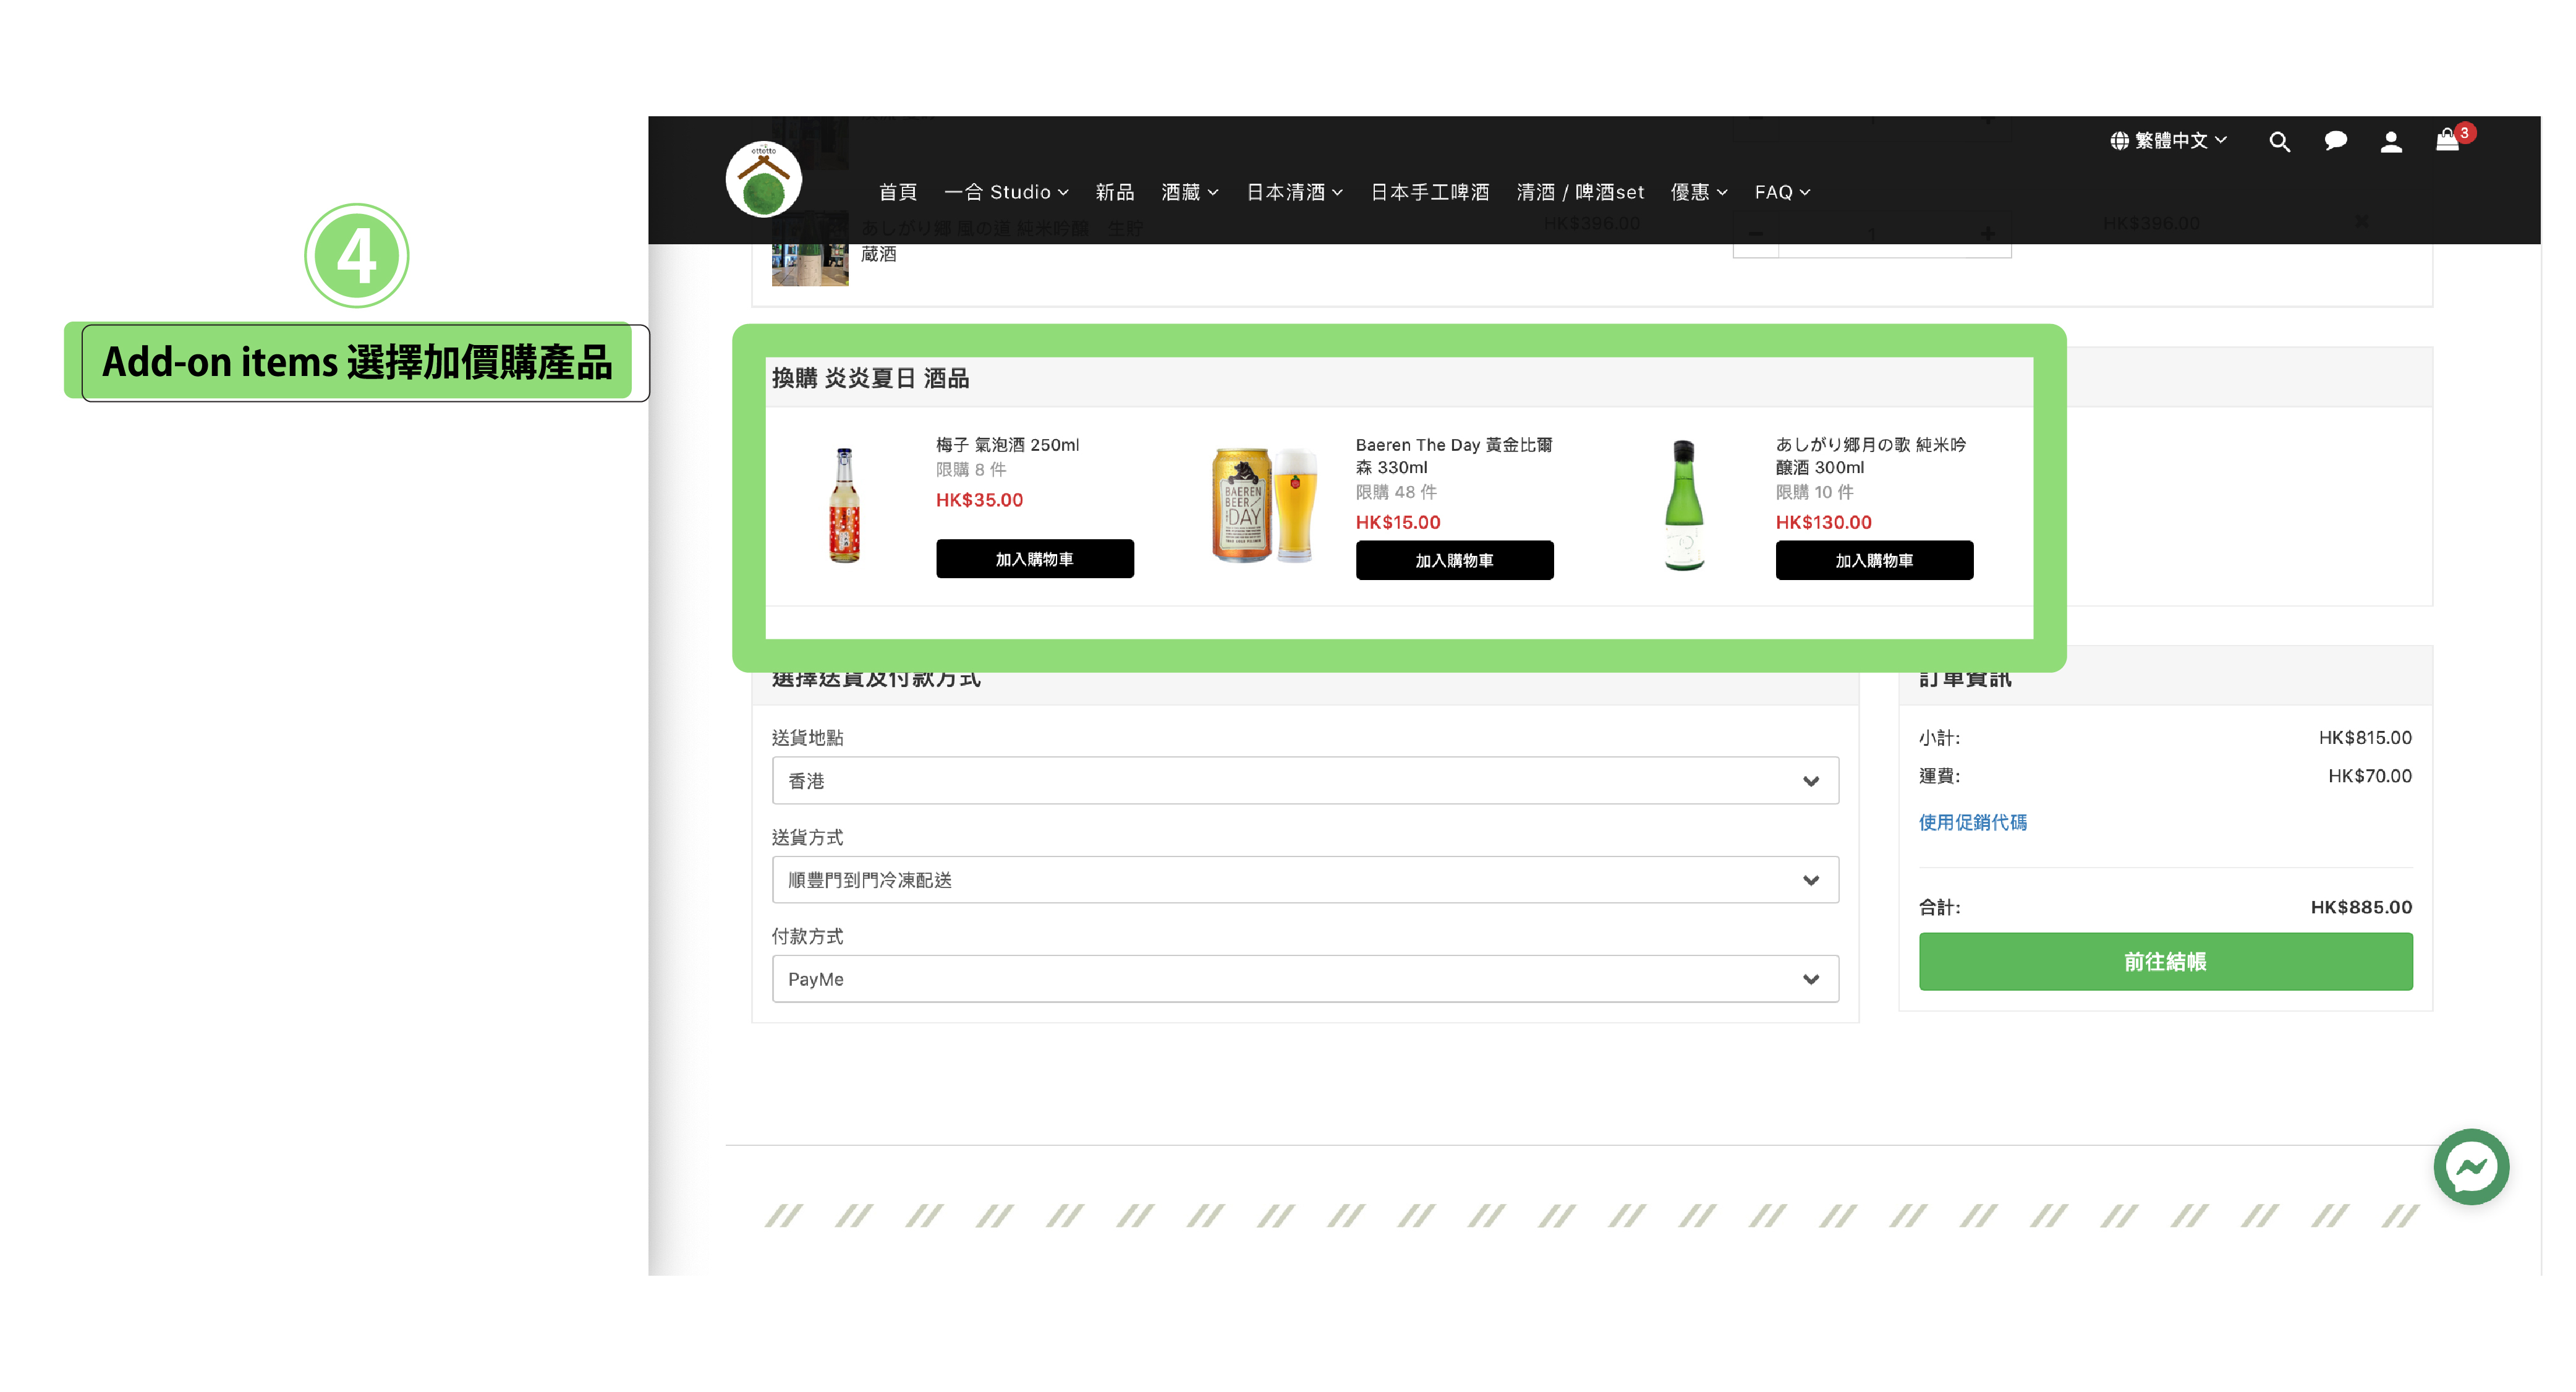Add 梅子 氣泡酒 250ml to cart
This screenshot has height=1392, width=2576.
1034,559
